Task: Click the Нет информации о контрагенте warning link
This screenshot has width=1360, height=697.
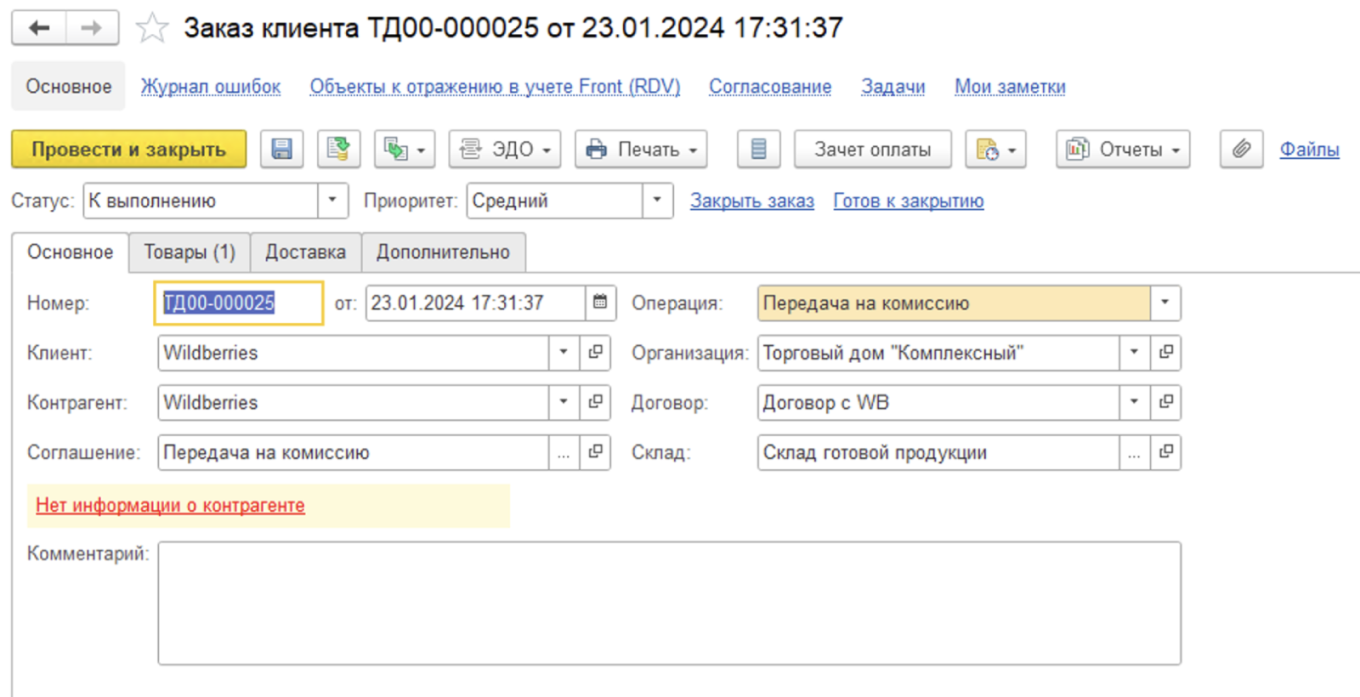Action: click(170, 506)
